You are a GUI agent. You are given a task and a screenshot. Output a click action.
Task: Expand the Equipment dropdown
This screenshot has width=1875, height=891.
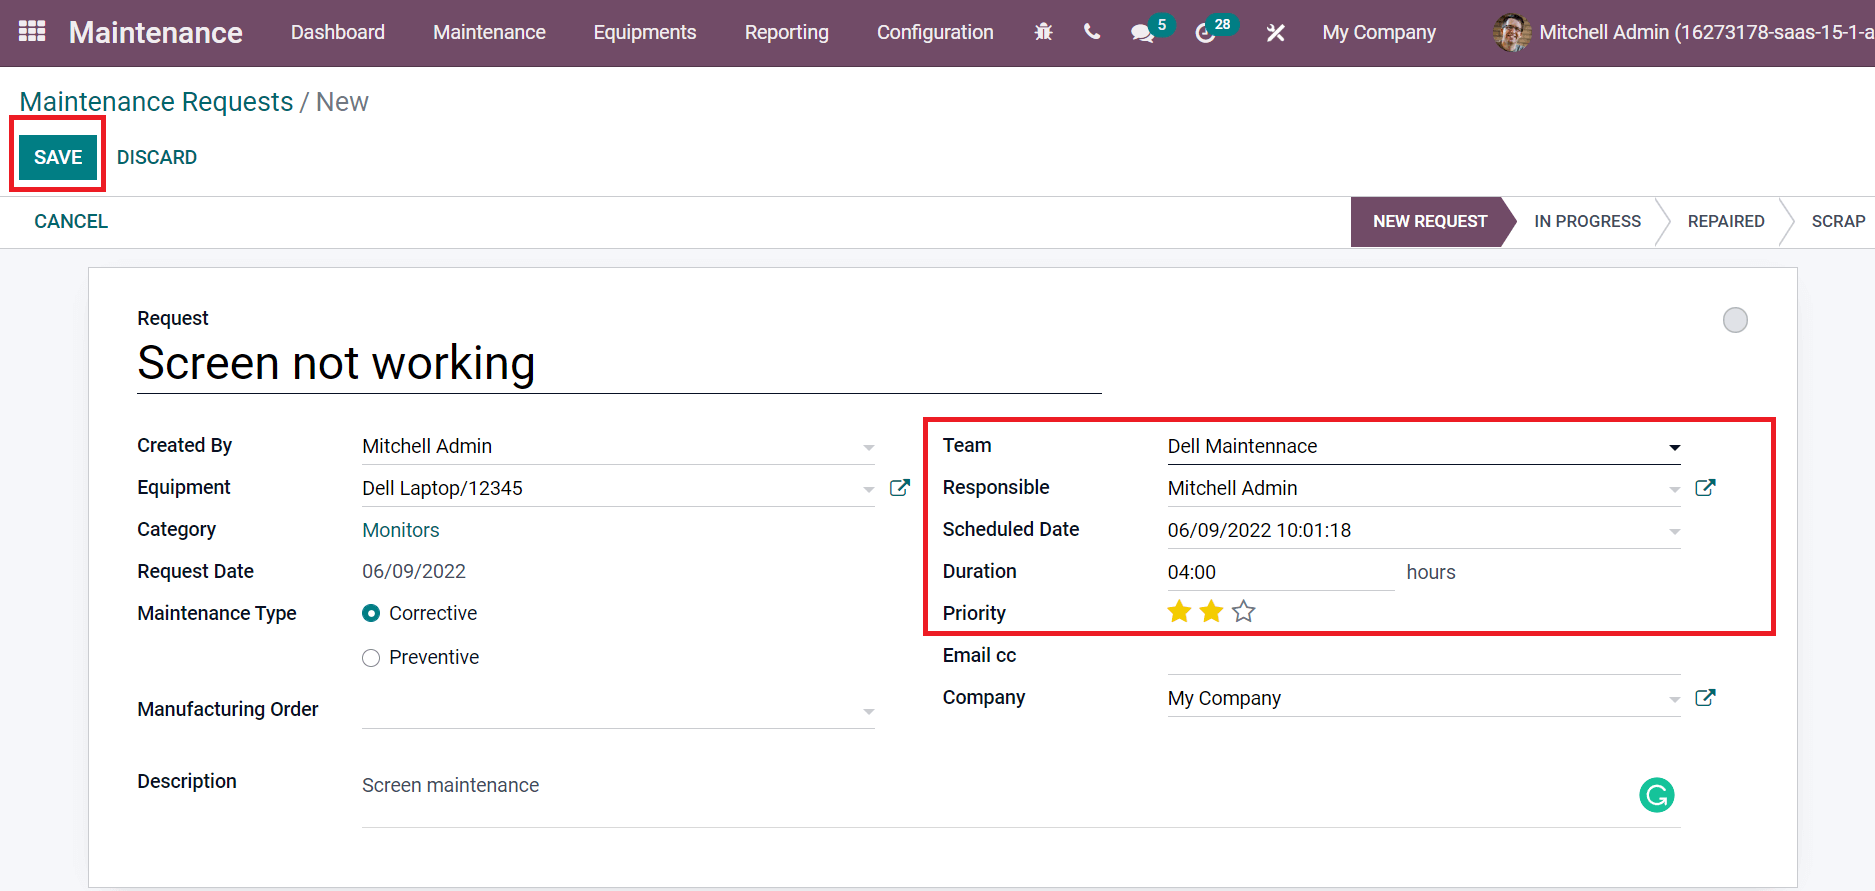[x=868, y=489]
